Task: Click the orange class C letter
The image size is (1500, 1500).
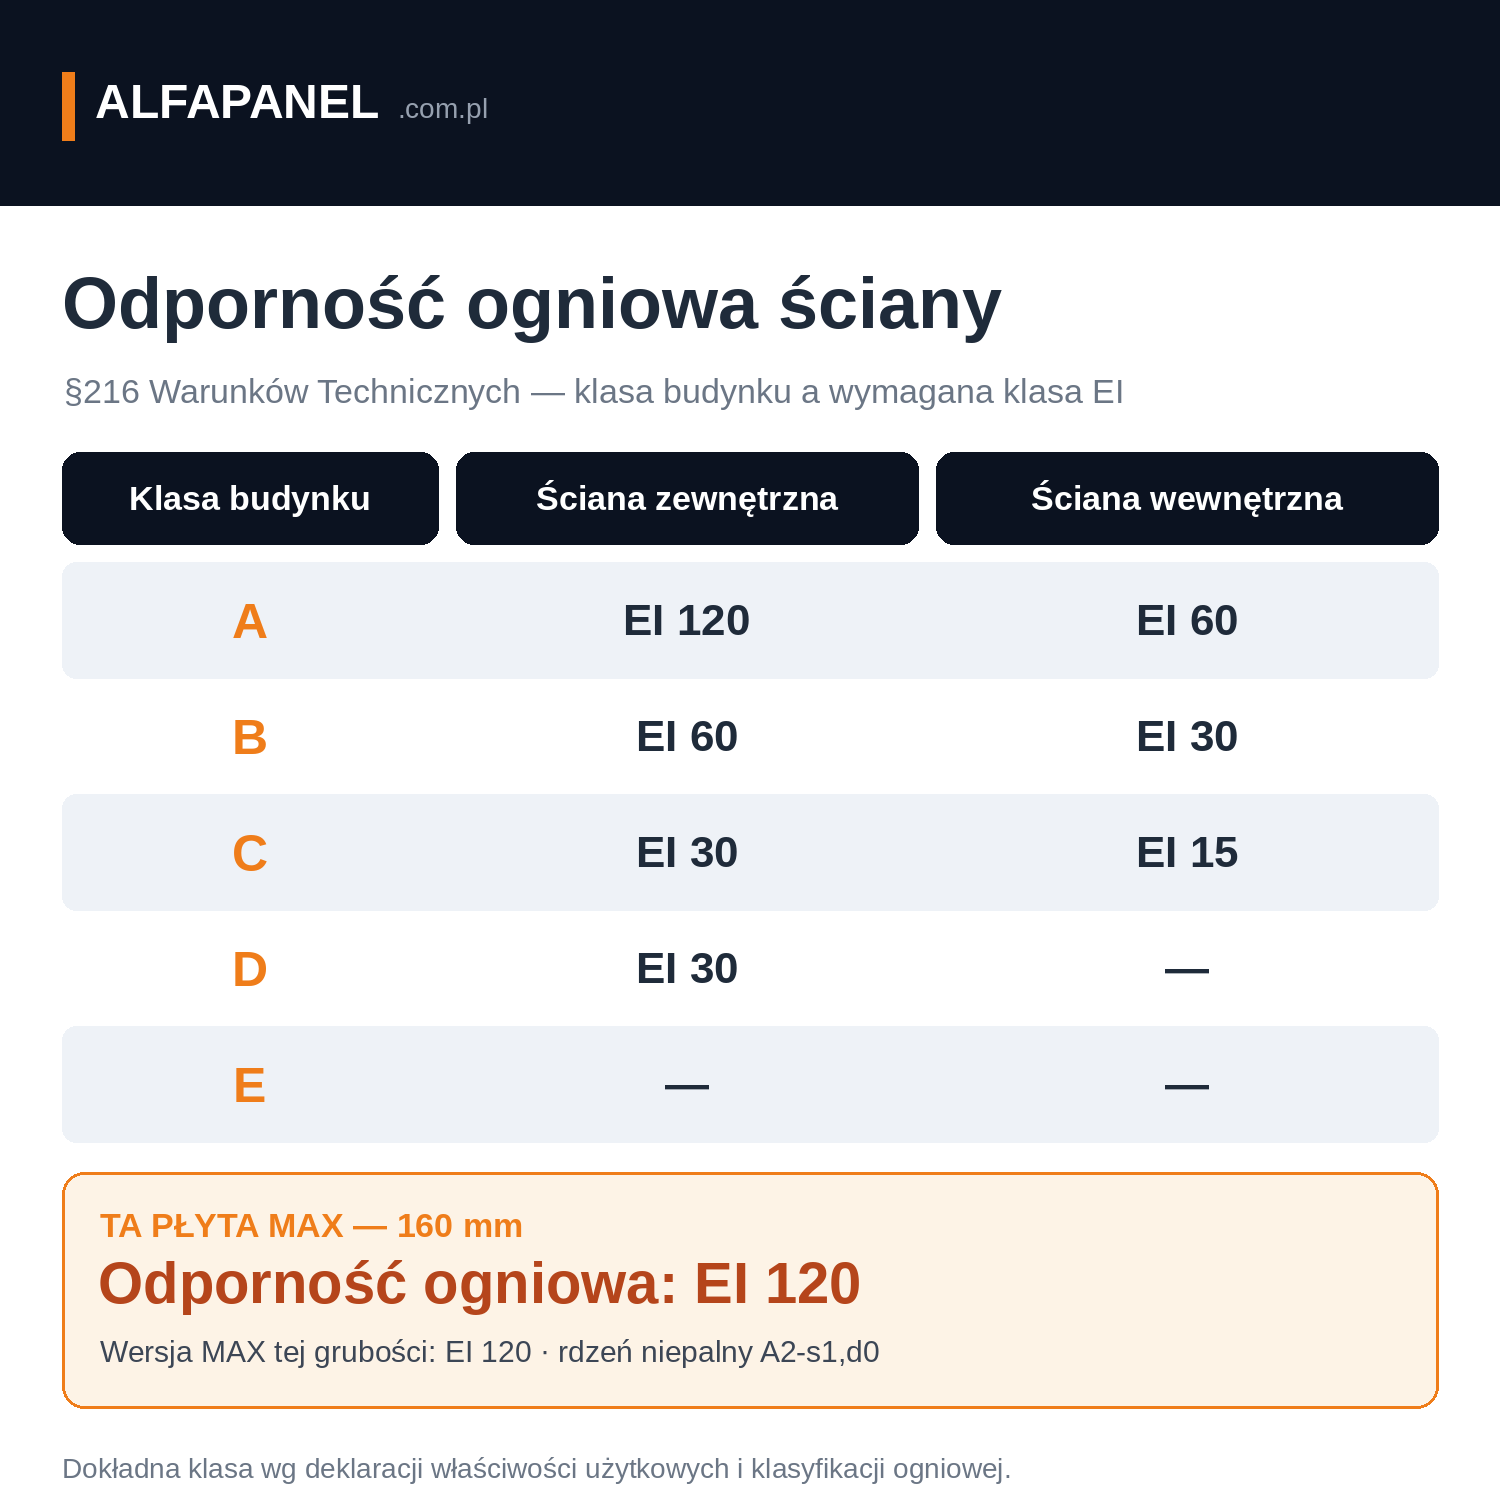Action: coord(250,853)
